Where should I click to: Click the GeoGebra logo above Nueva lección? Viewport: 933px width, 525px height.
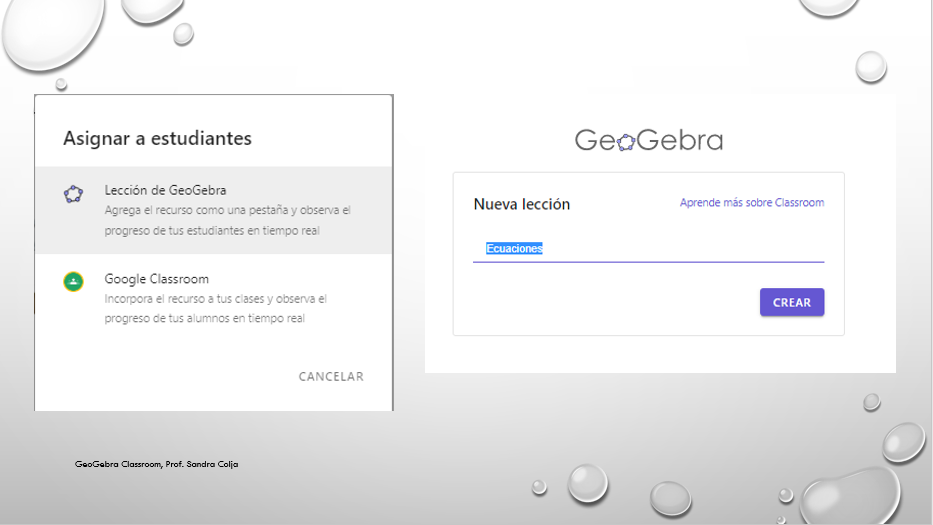point(649,140)
